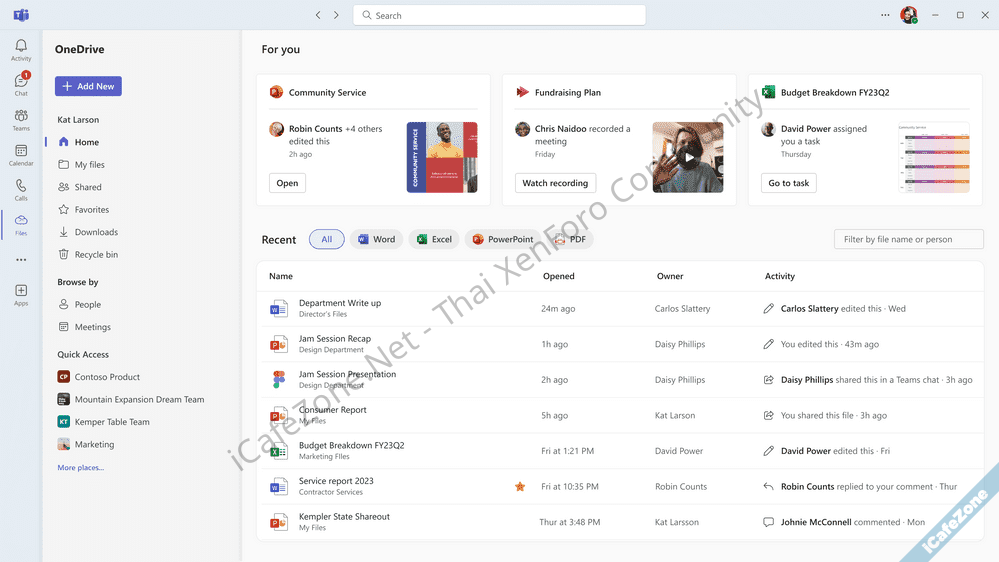This screenshot has height=562, width=999.
Task: Open the Activity bell icon
Action: pos(21,47)
